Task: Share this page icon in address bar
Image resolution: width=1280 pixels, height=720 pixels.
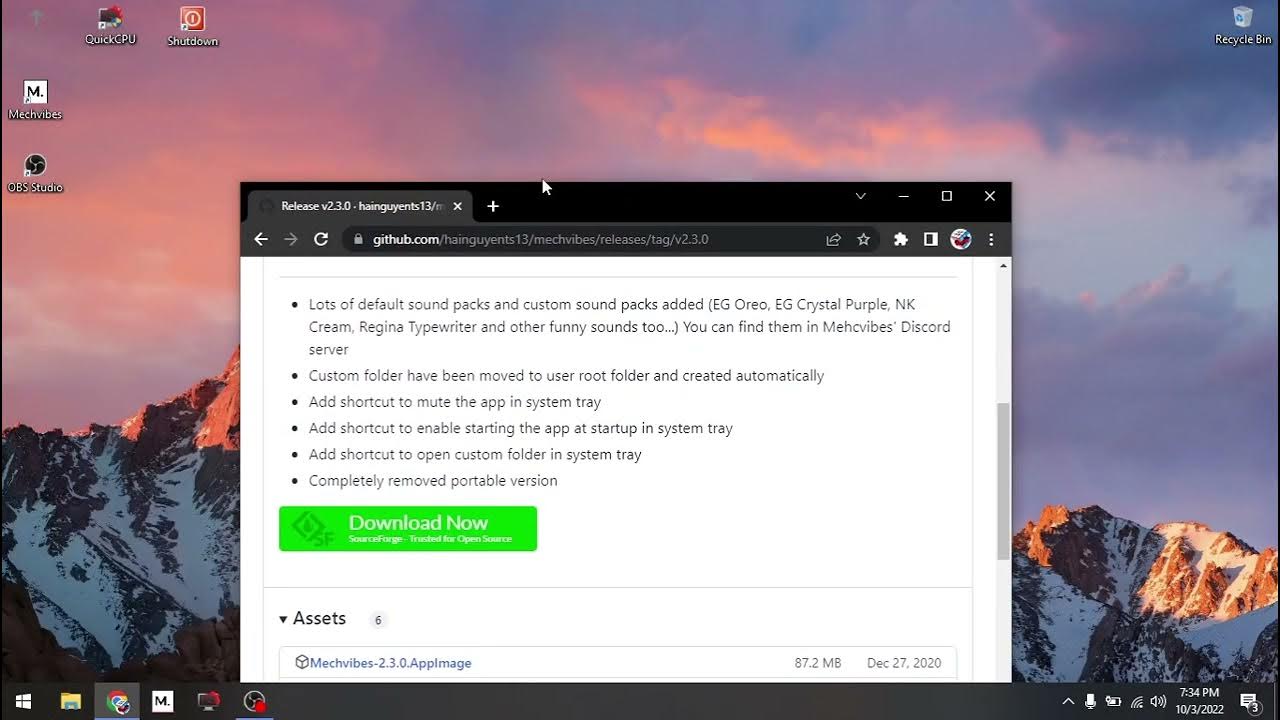Action: tap(833, 239)
